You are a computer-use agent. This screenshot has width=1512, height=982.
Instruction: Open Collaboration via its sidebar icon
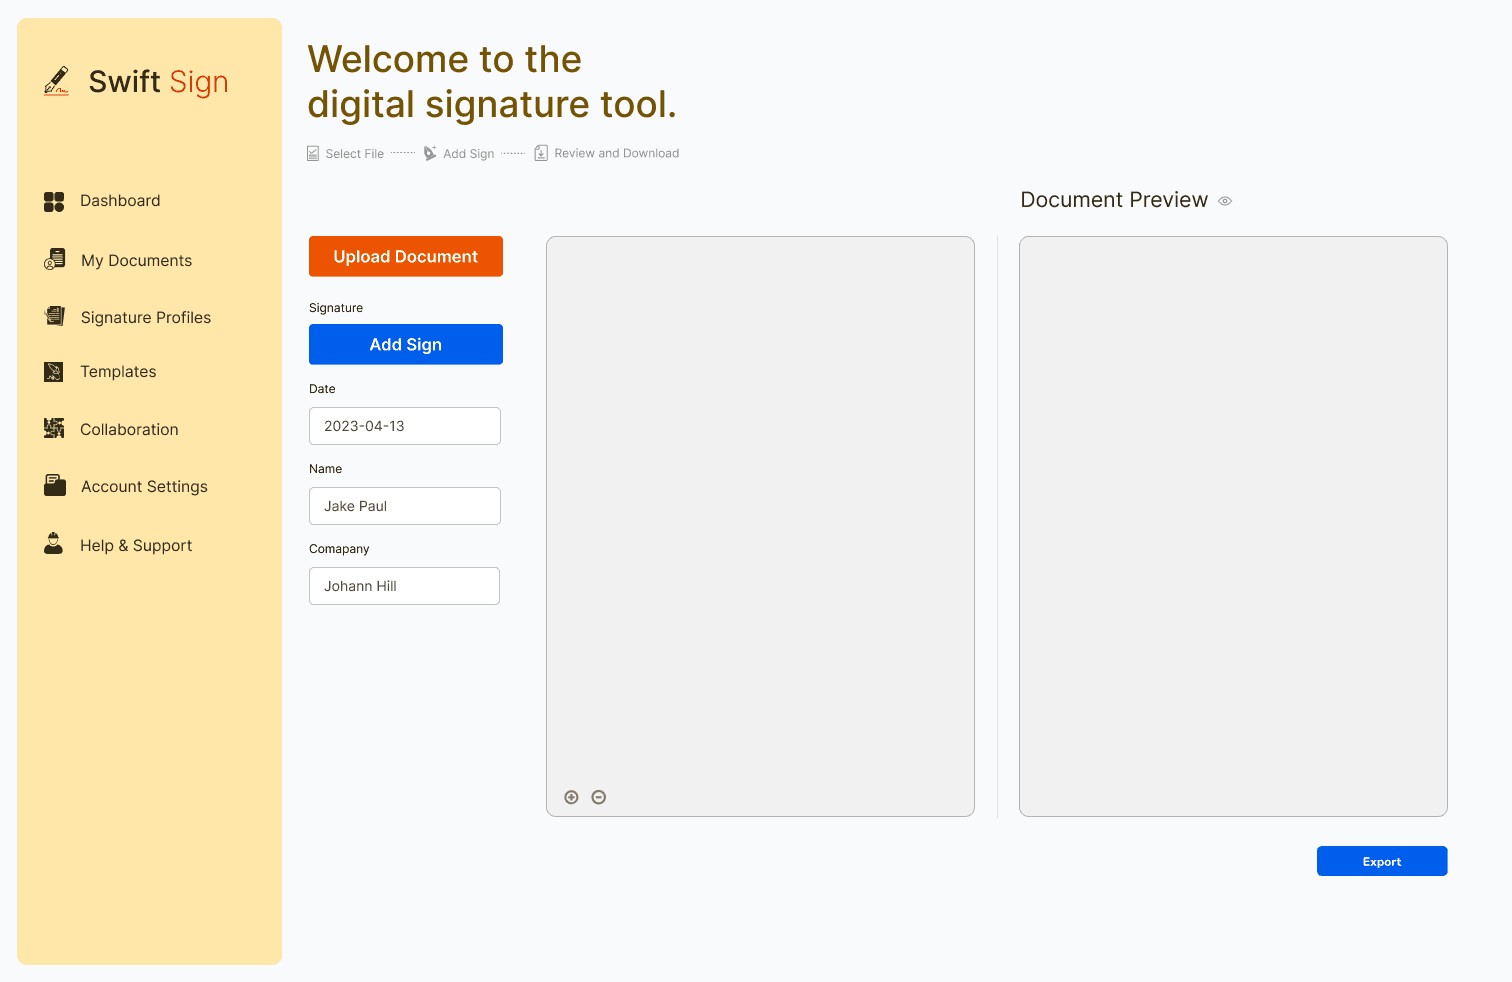click(x=54, y=428)
